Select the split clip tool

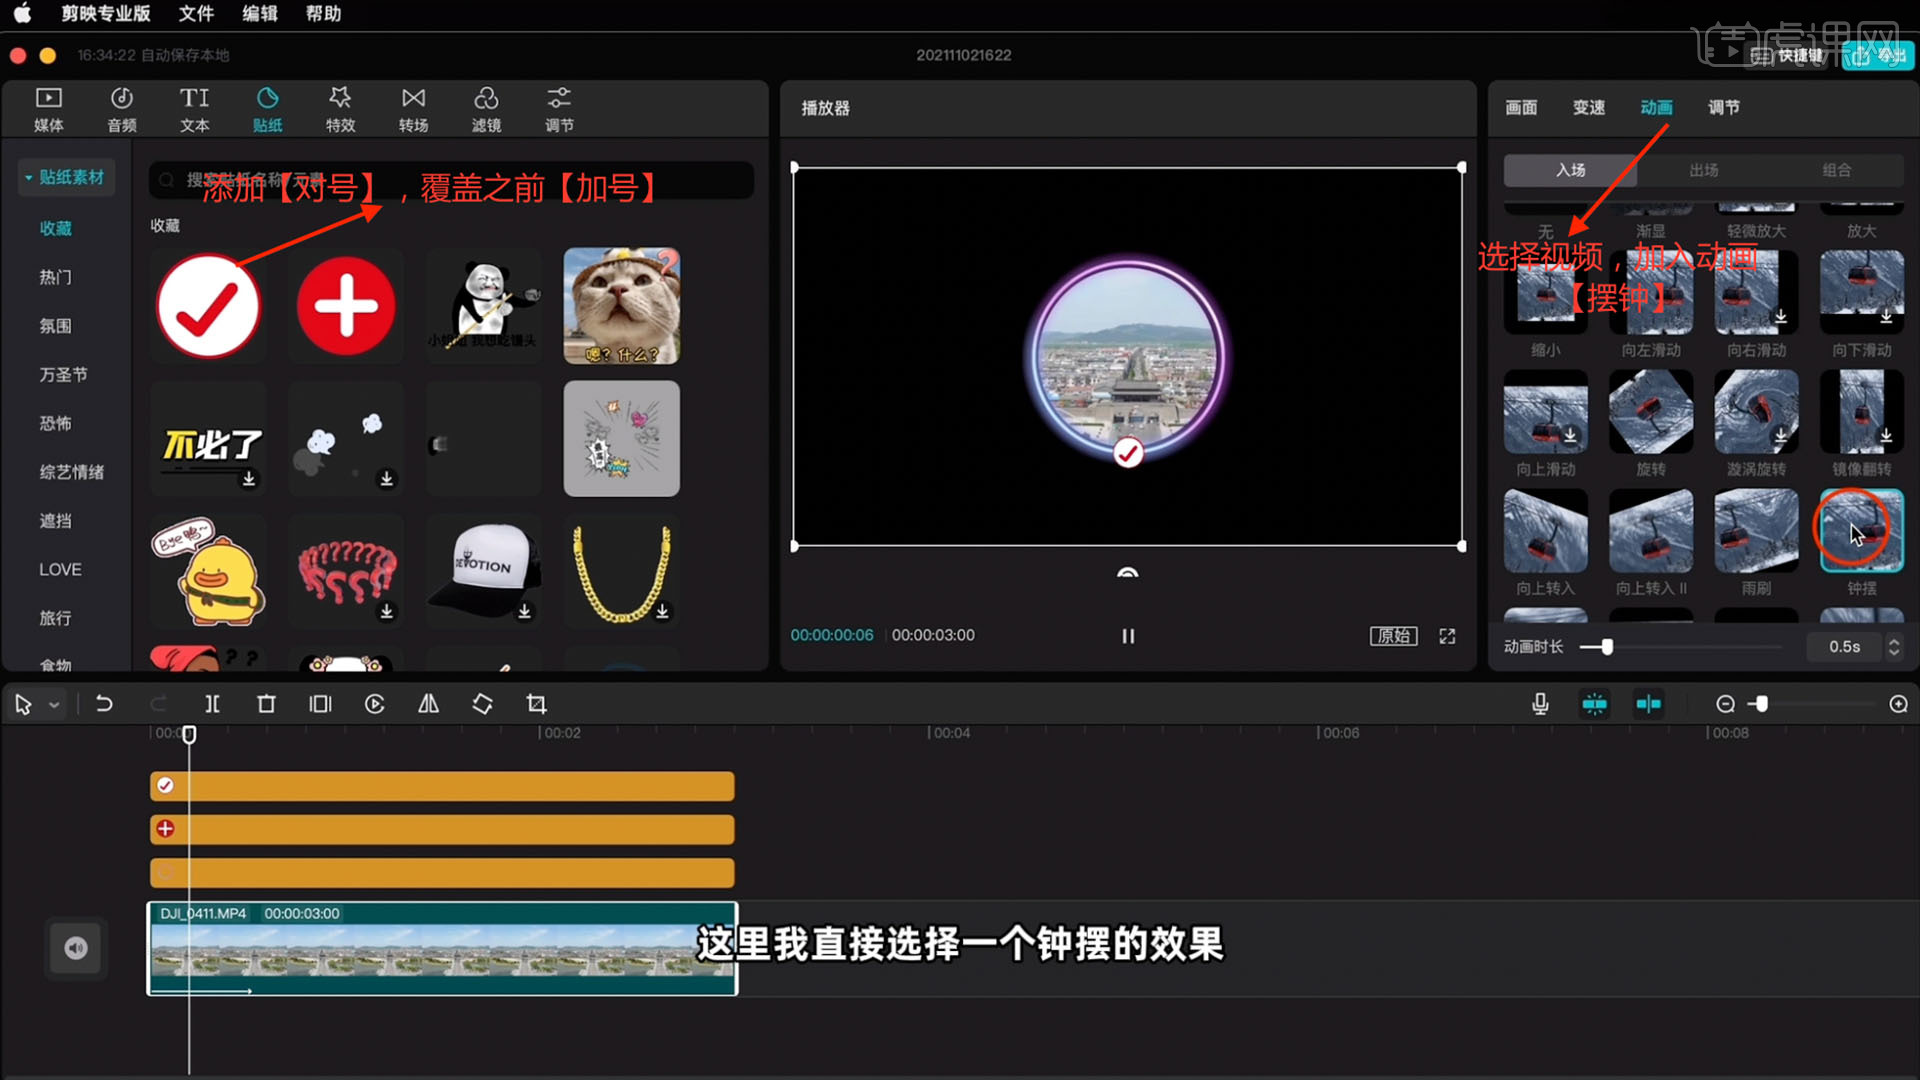[212, 704]
